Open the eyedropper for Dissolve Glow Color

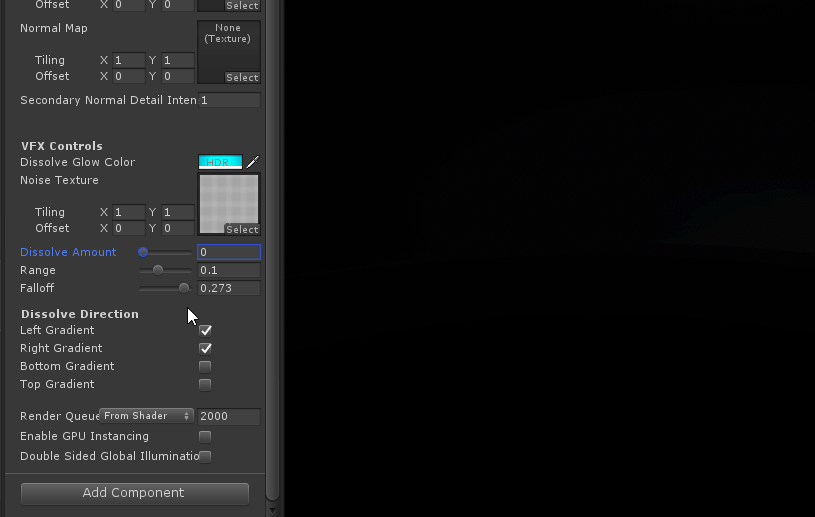click(x=253, y=162)
